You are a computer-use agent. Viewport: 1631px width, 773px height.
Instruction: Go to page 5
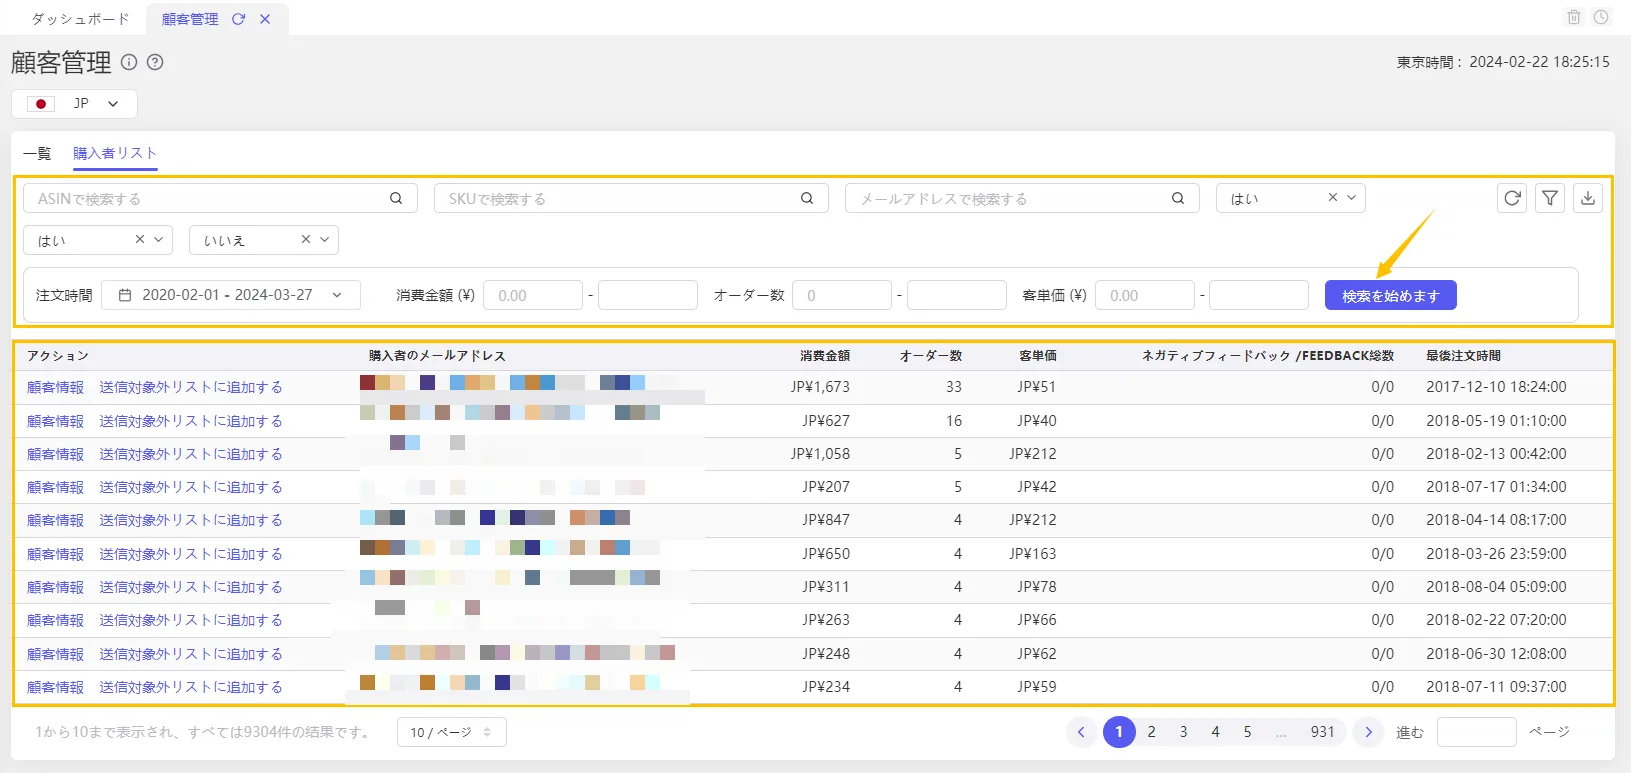pyautogui.click(x=1247, y=732)
